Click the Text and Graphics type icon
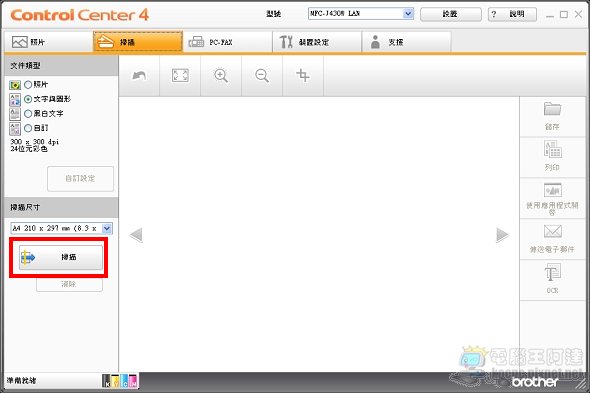Screen dimensions: 590x393 (x=15, y=100)
